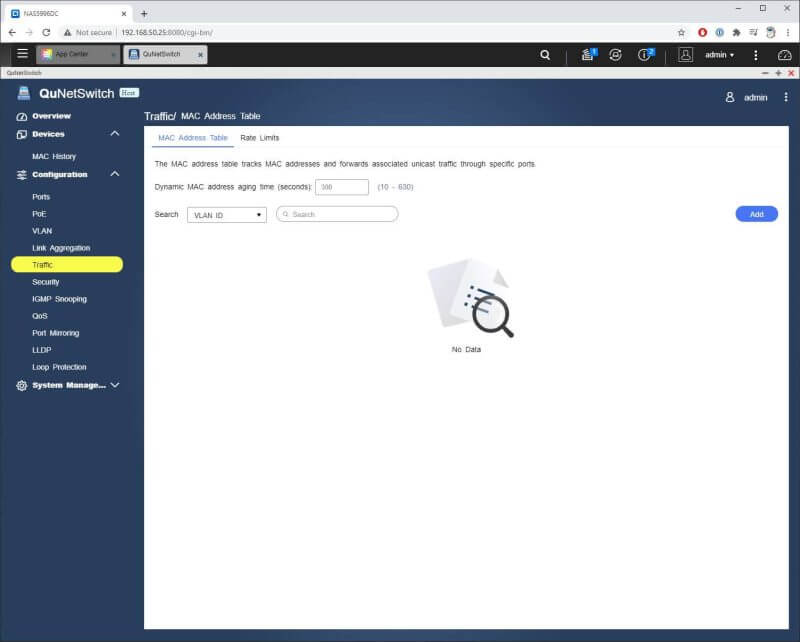Open the Overview page
The height and width of the screenshot is (642, 800).
[52, 116]
